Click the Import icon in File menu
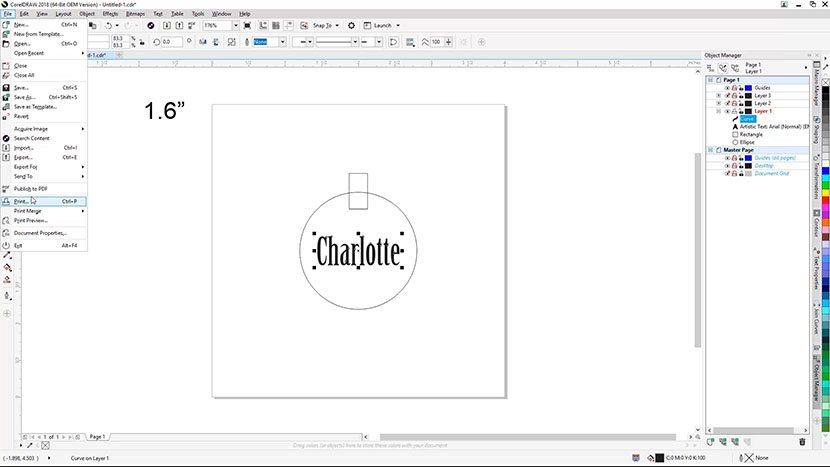 coord(7,147)
